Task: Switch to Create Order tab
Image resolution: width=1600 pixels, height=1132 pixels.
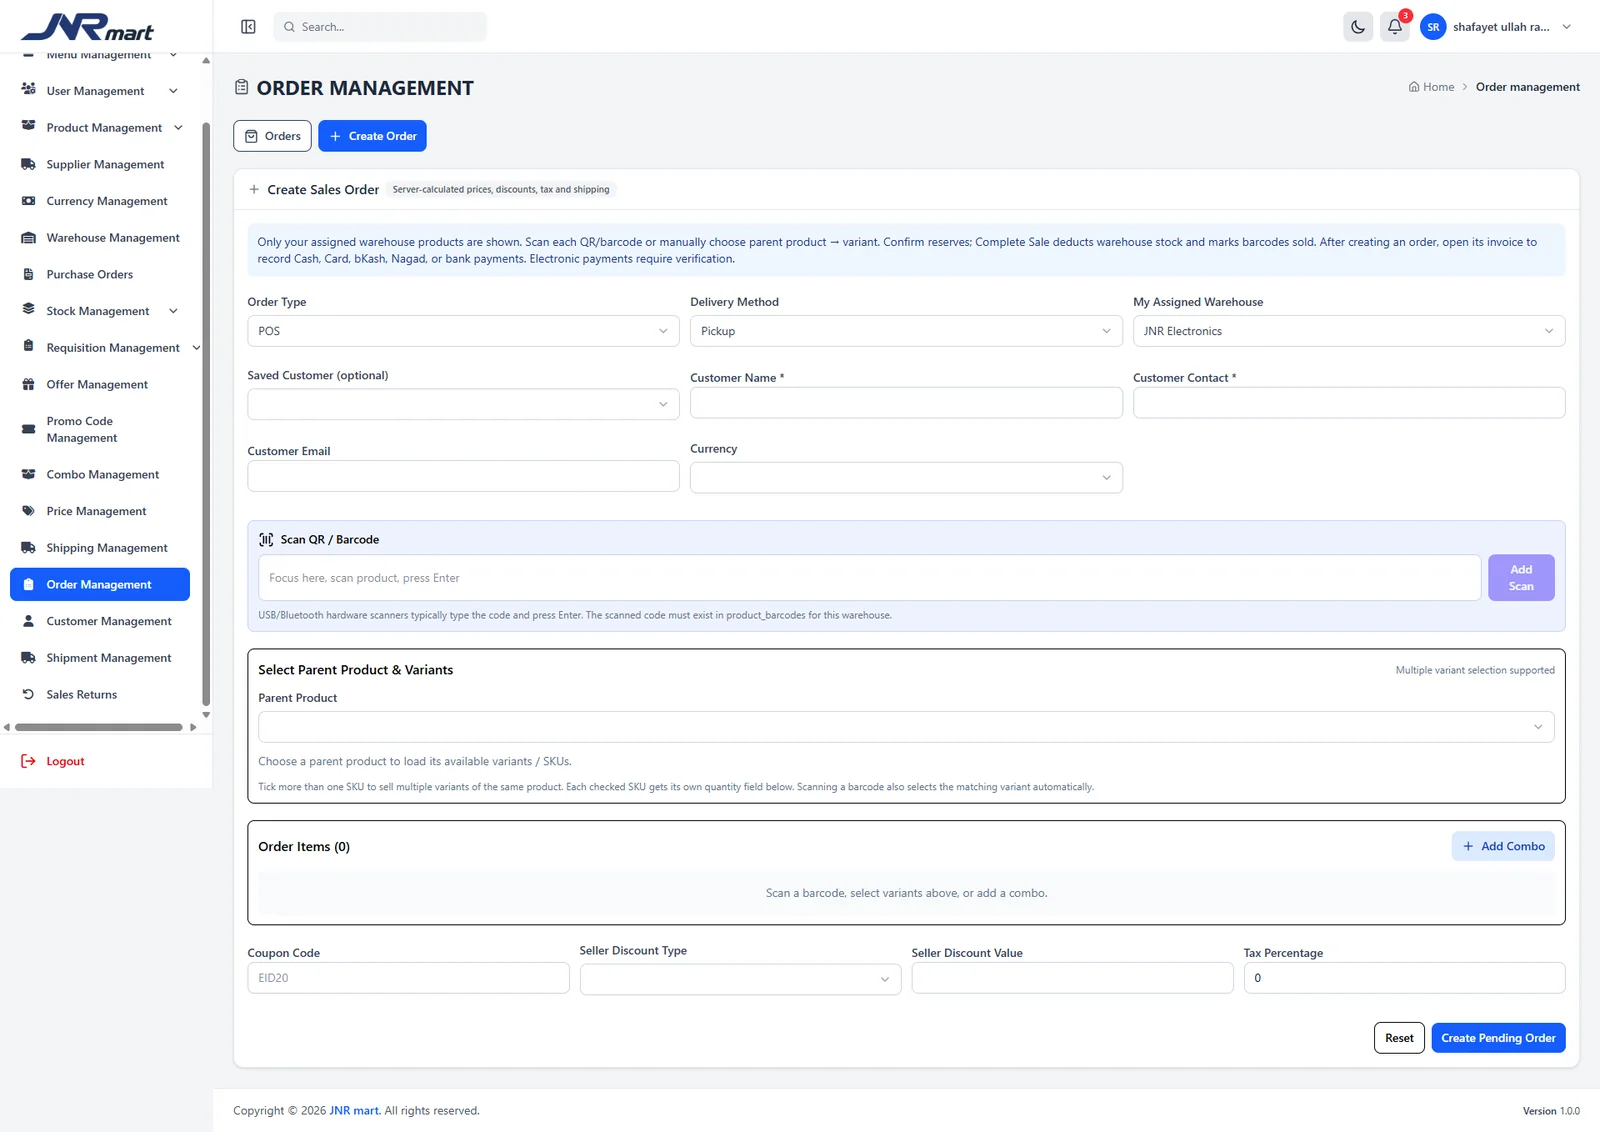Action: click(372, 136)
